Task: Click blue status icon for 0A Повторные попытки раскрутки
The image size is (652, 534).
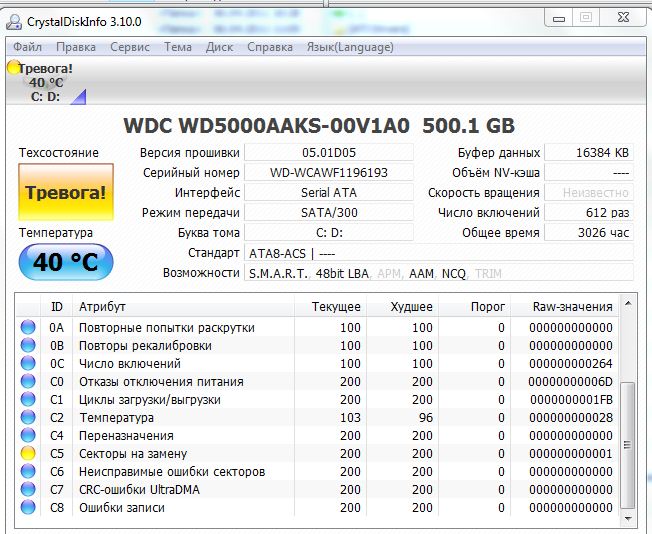Action: coord(28,327)
